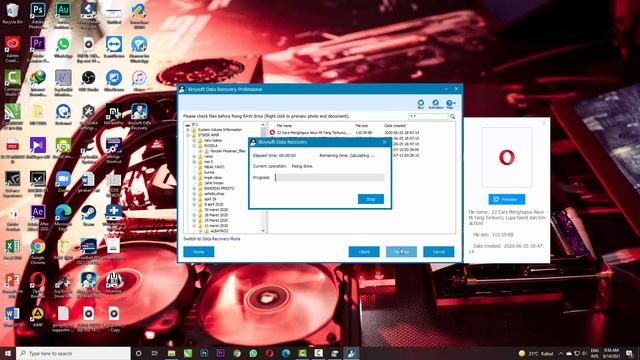Viewport: 640px width, 360px height.
Task: Click the taskbar search box
Action: [73, 353]
